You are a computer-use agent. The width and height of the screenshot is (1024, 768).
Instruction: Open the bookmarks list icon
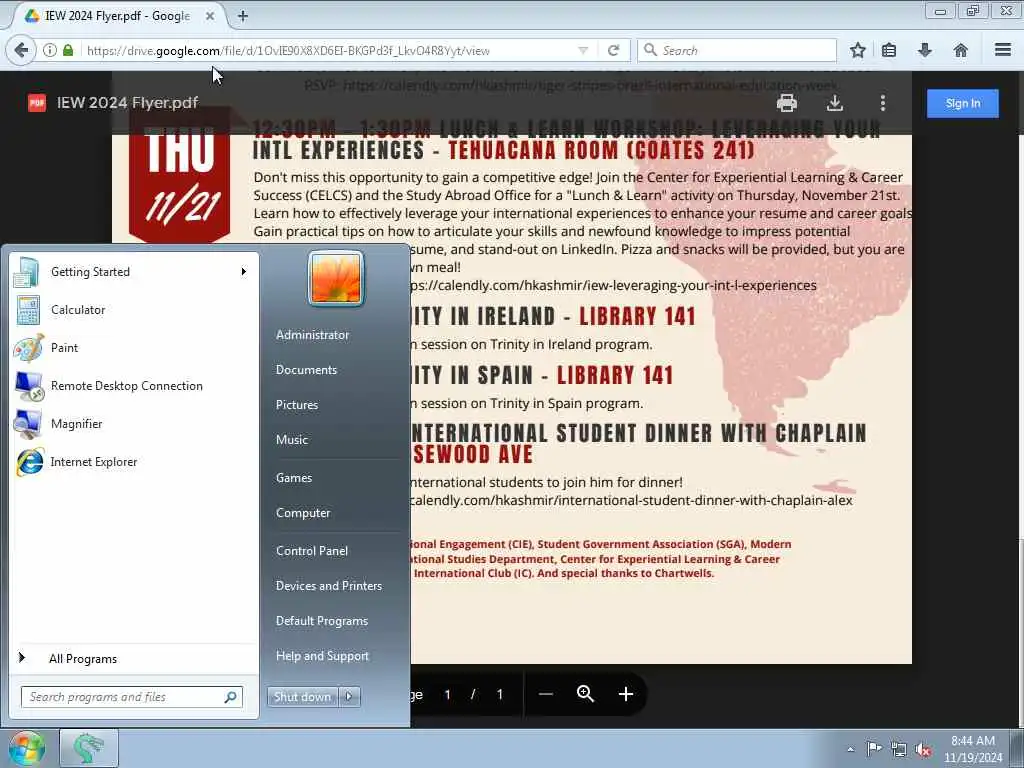889,50
